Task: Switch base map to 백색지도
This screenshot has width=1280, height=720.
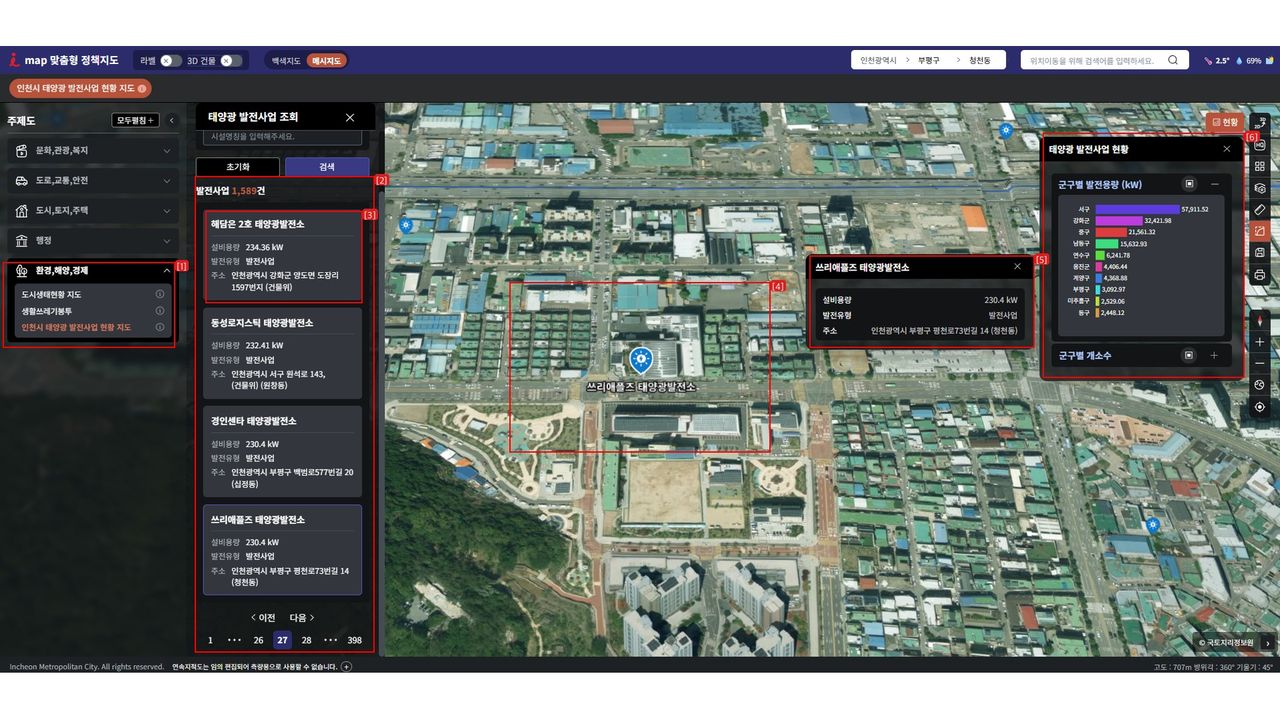Action: (x=286, y=61)
